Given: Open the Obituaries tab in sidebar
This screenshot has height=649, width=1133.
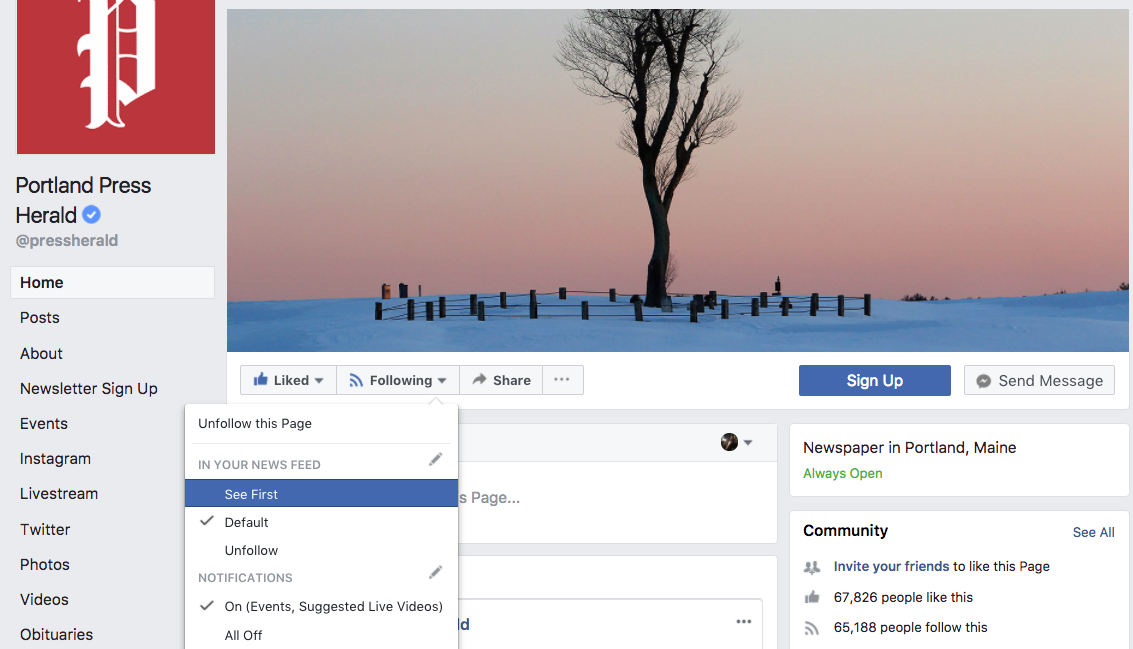Looking at the screenshot, I should point(56,634).
